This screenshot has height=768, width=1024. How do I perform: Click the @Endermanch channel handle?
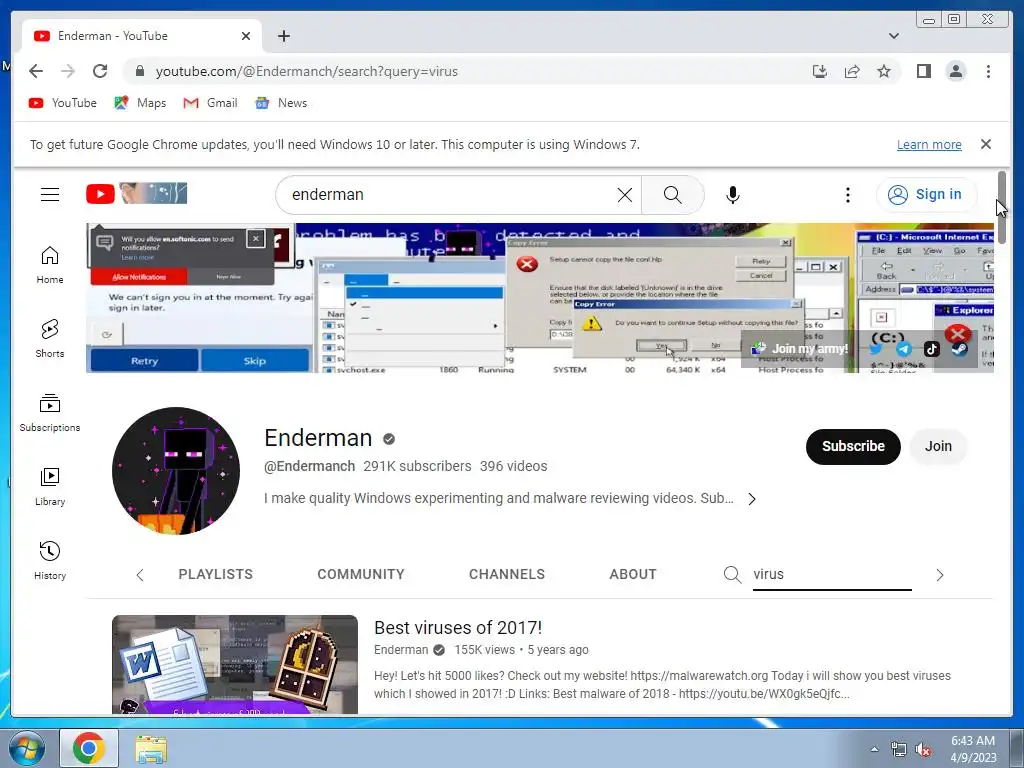tap(310, 466)
